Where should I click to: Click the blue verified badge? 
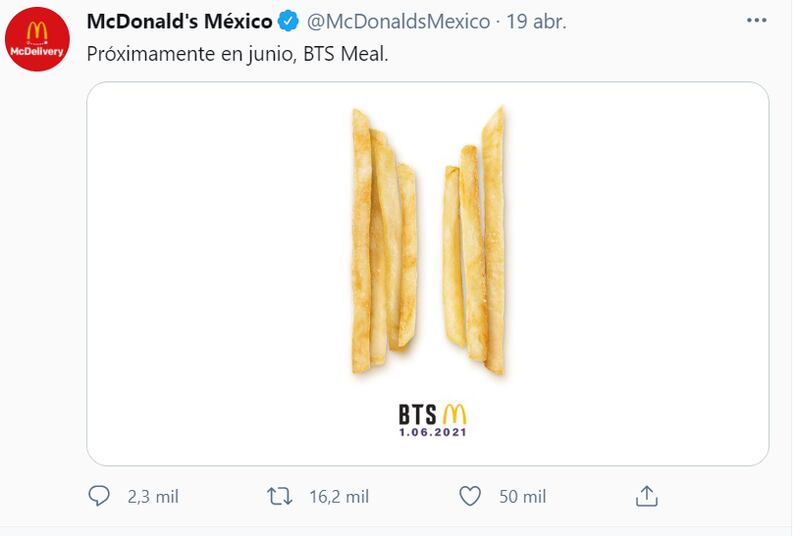point(288,21)
